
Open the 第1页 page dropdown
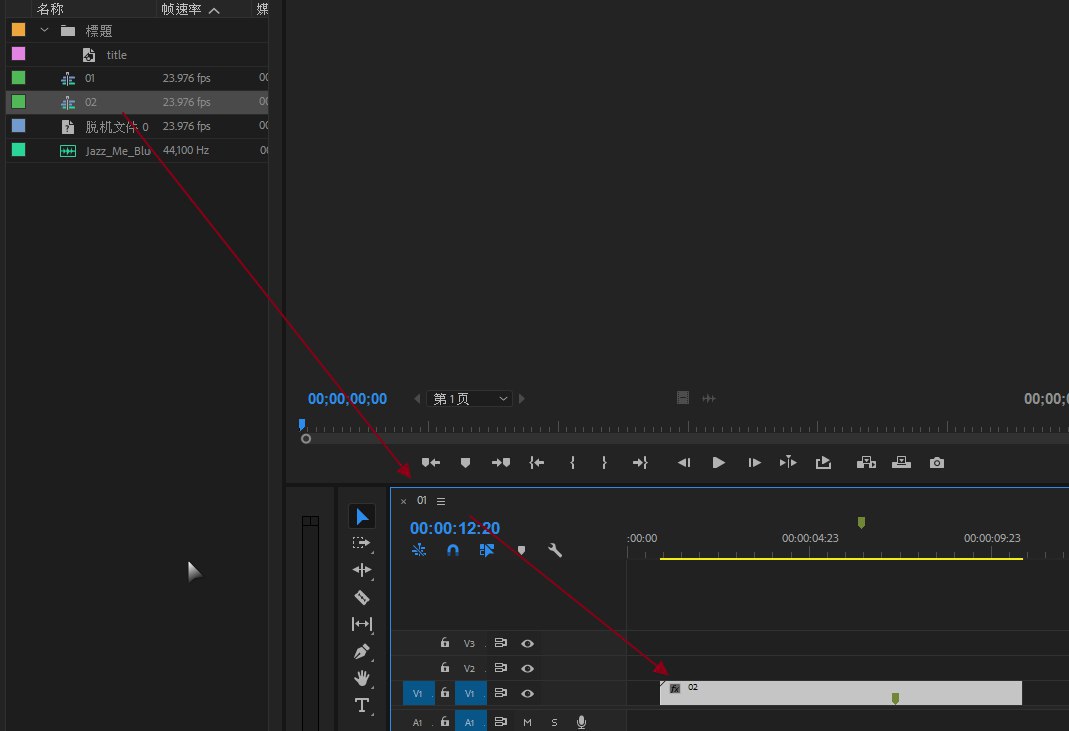[470, 399]
